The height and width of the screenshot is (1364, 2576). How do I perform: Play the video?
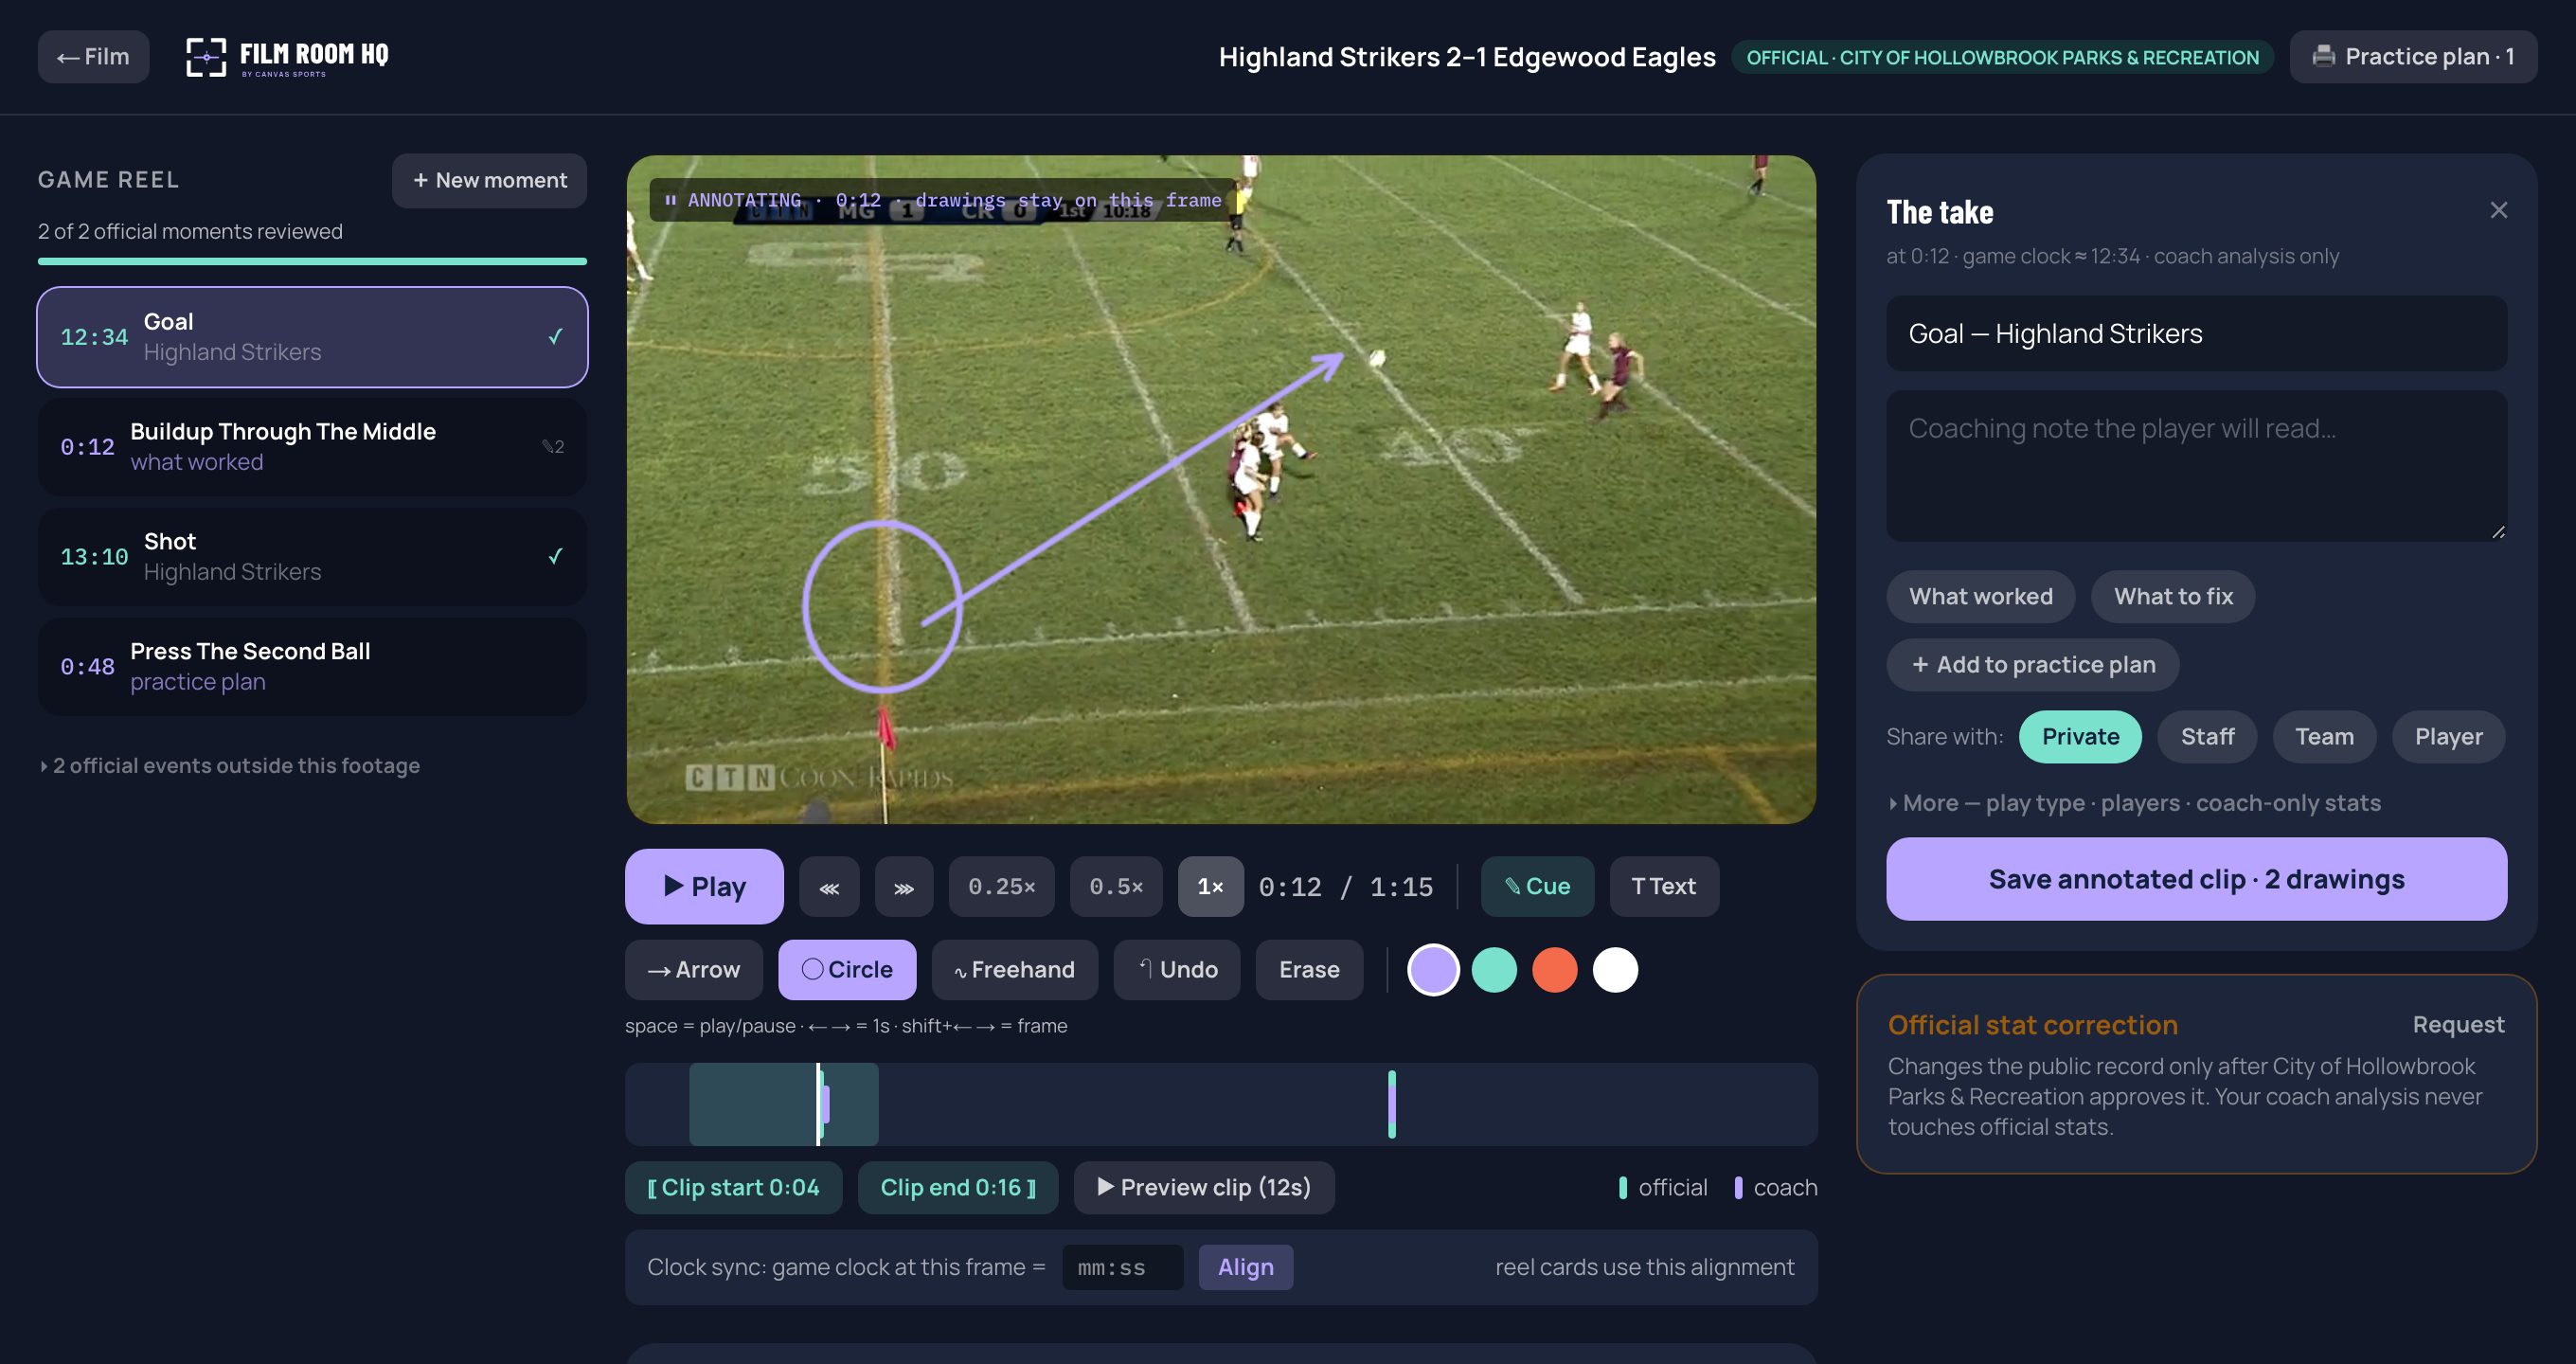point(704,886)
